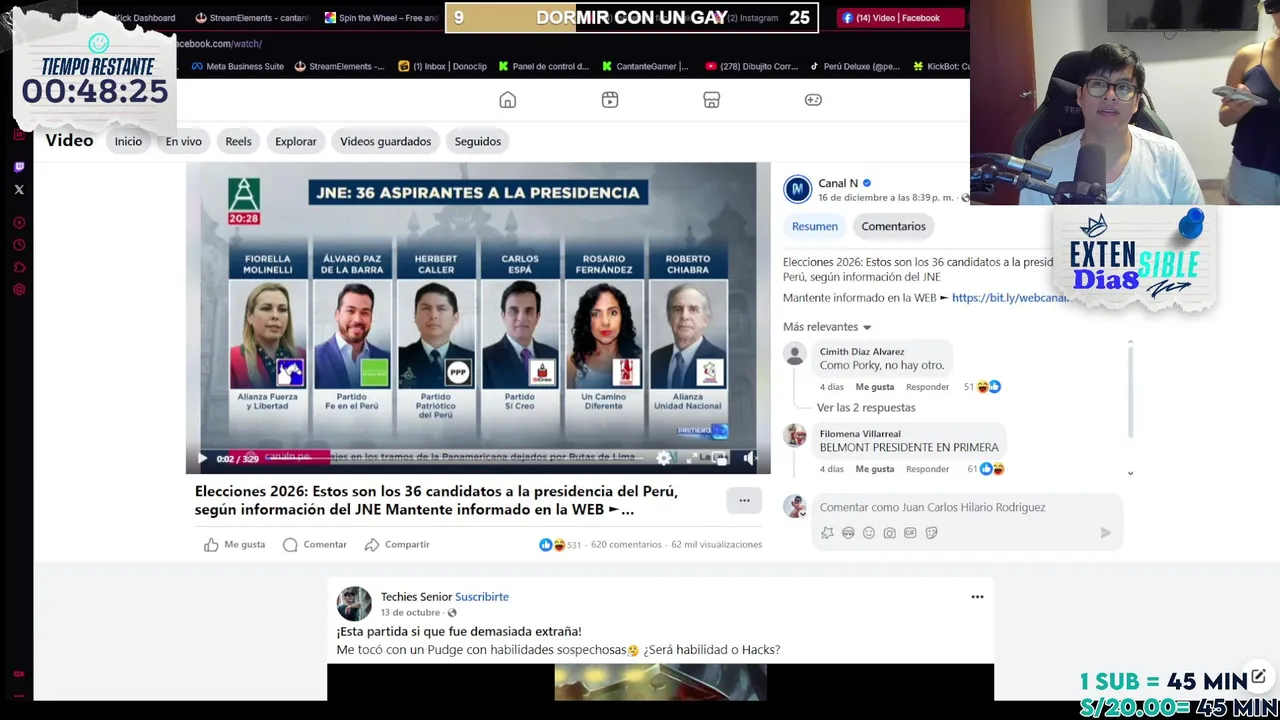Open Techies Senior profile picture
This screenshot has width=1280, height=720.
(354, 604)
